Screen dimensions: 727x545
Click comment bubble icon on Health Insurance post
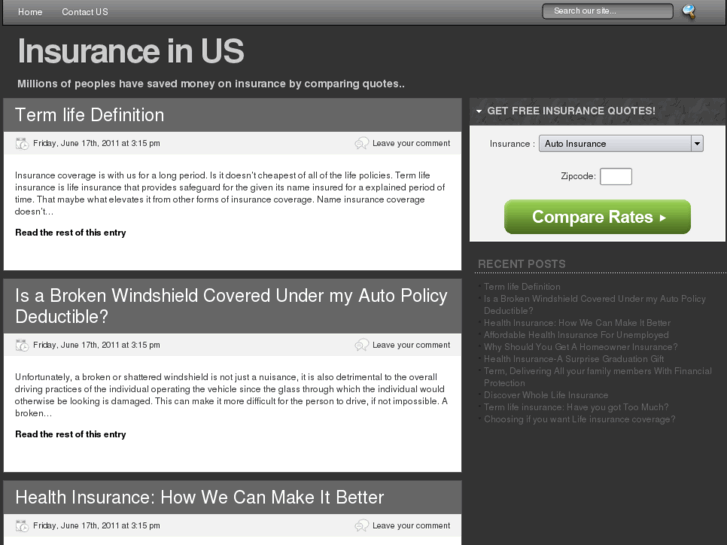pos(361,525)
